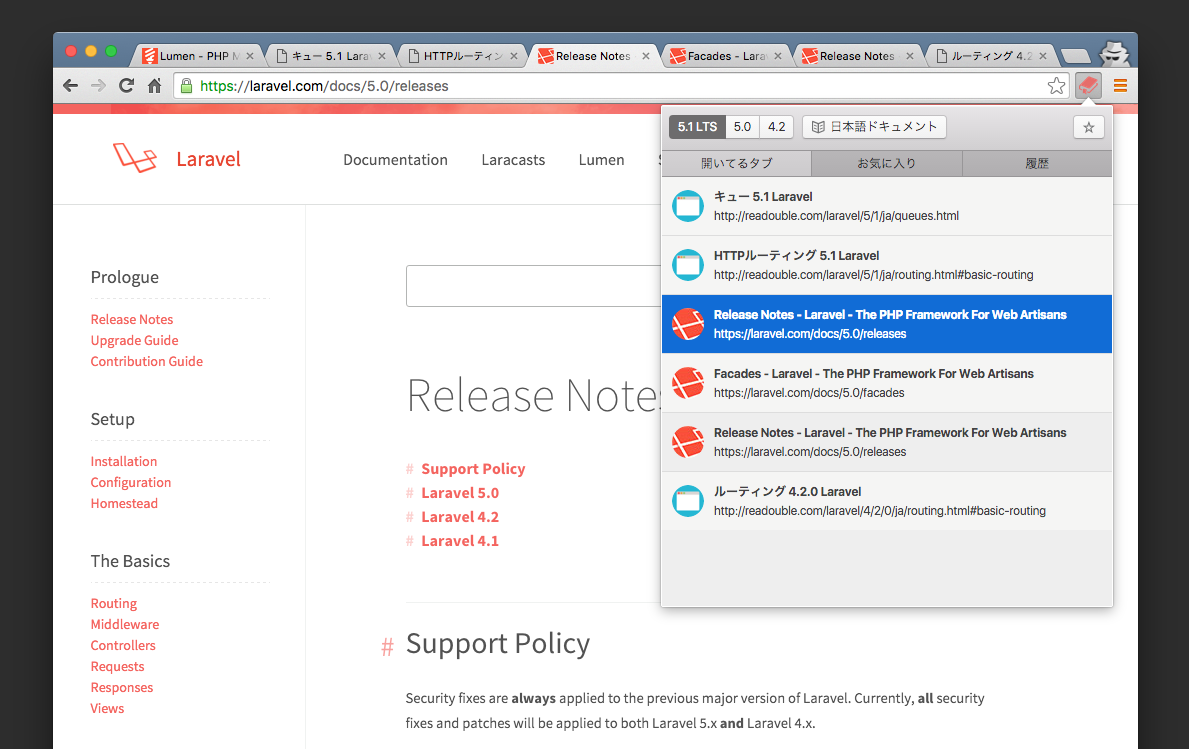The image size is (1189, 749).
Task: Open the Views sidebar link
Action: [x=107, y=708]
